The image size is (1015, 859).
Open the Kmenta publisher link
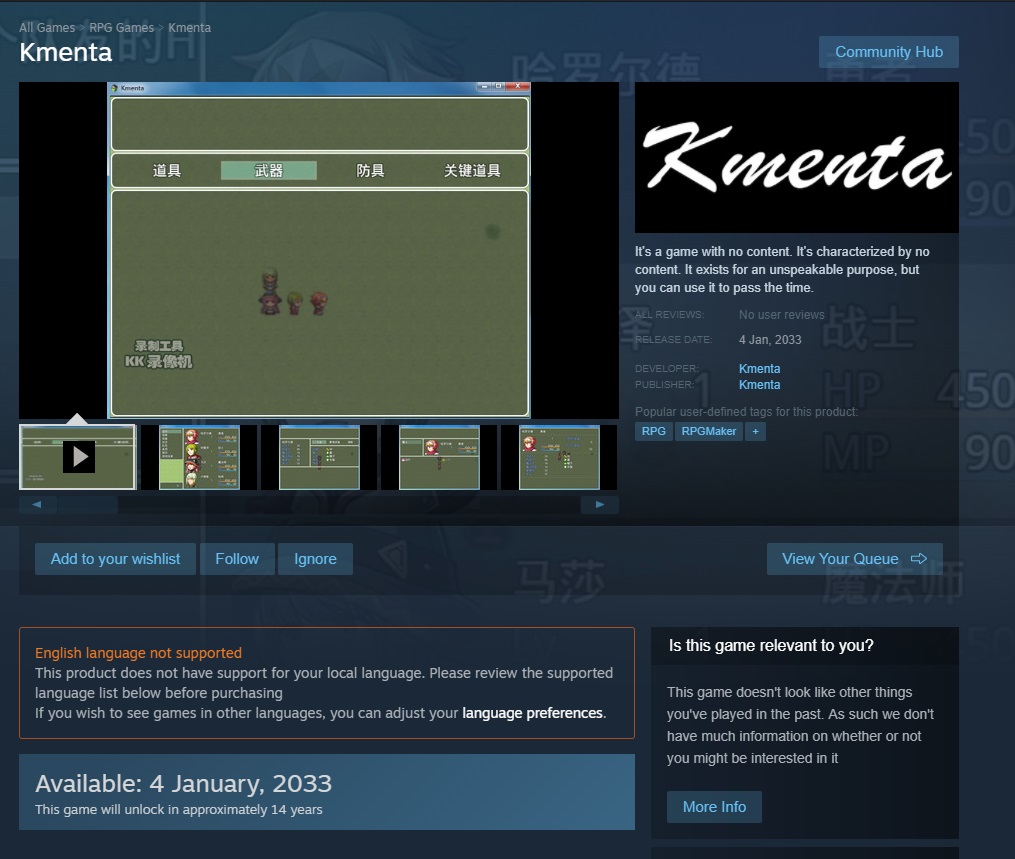[x=759, y=385]
